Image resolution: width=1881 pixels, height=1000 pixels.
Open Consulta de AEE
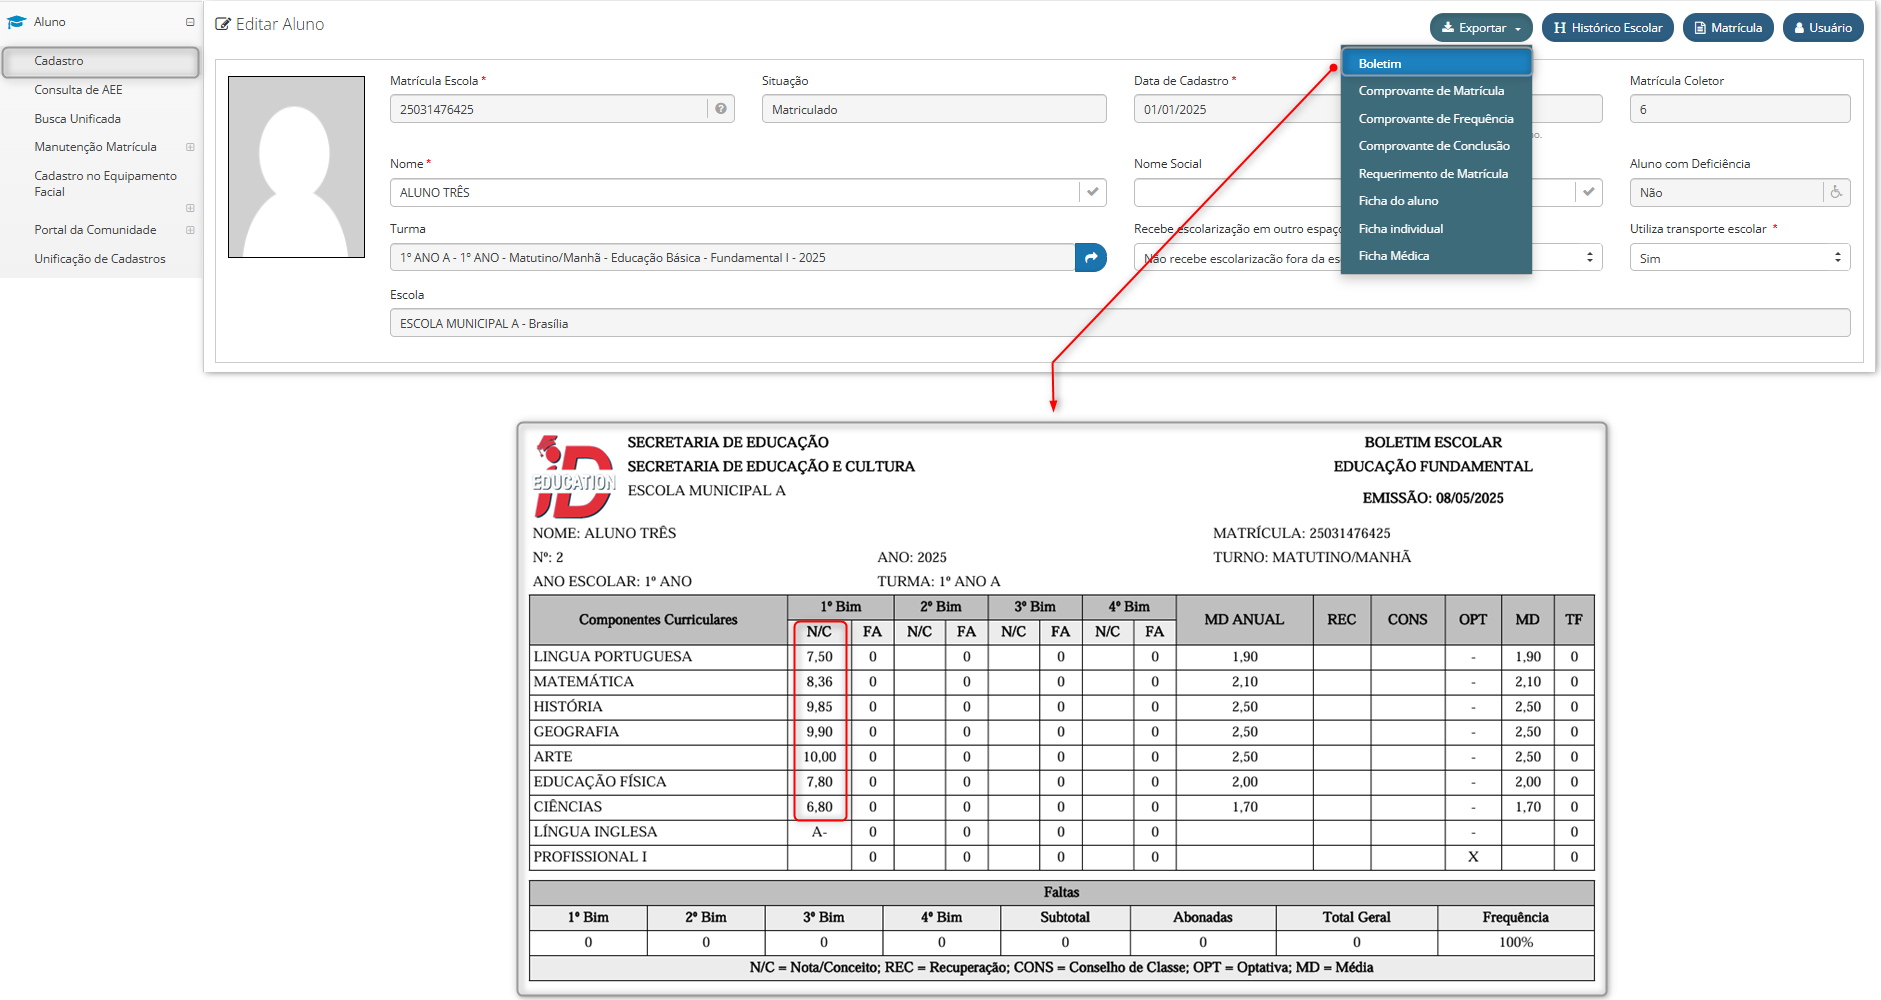(78, 90)
